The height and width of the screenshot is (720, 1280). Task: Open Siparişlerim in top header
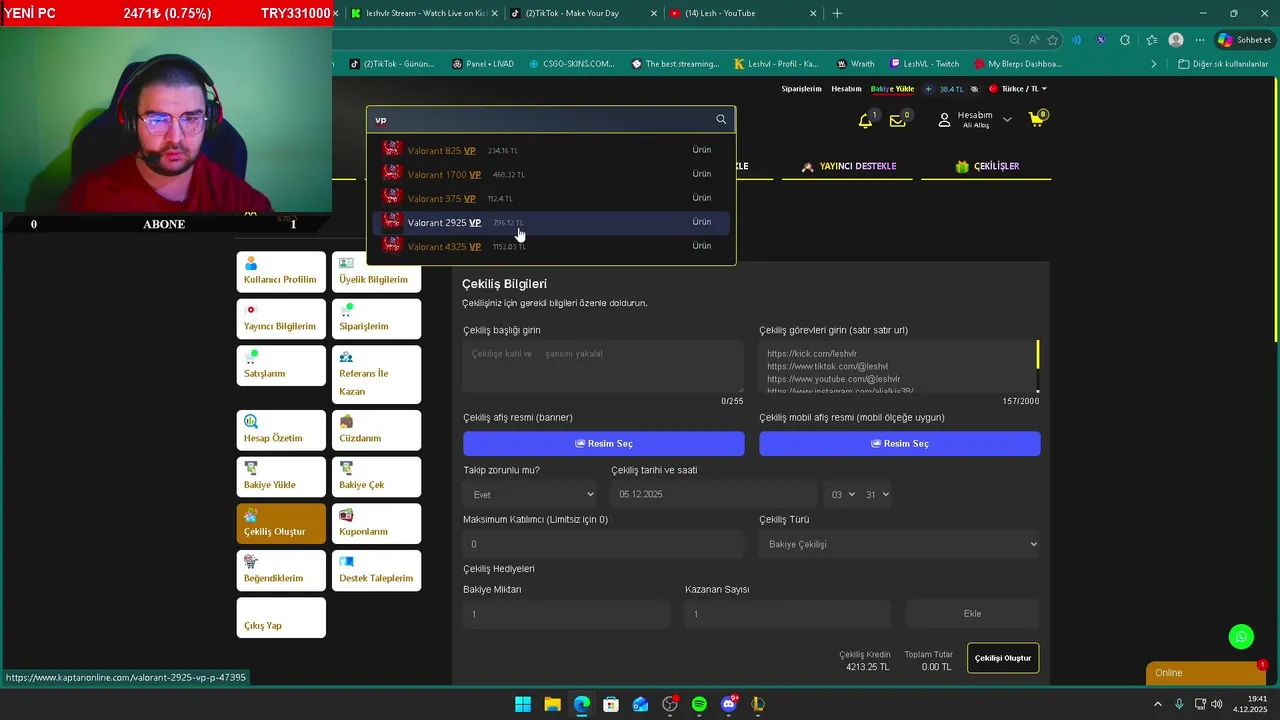click(x=801, y=89)
